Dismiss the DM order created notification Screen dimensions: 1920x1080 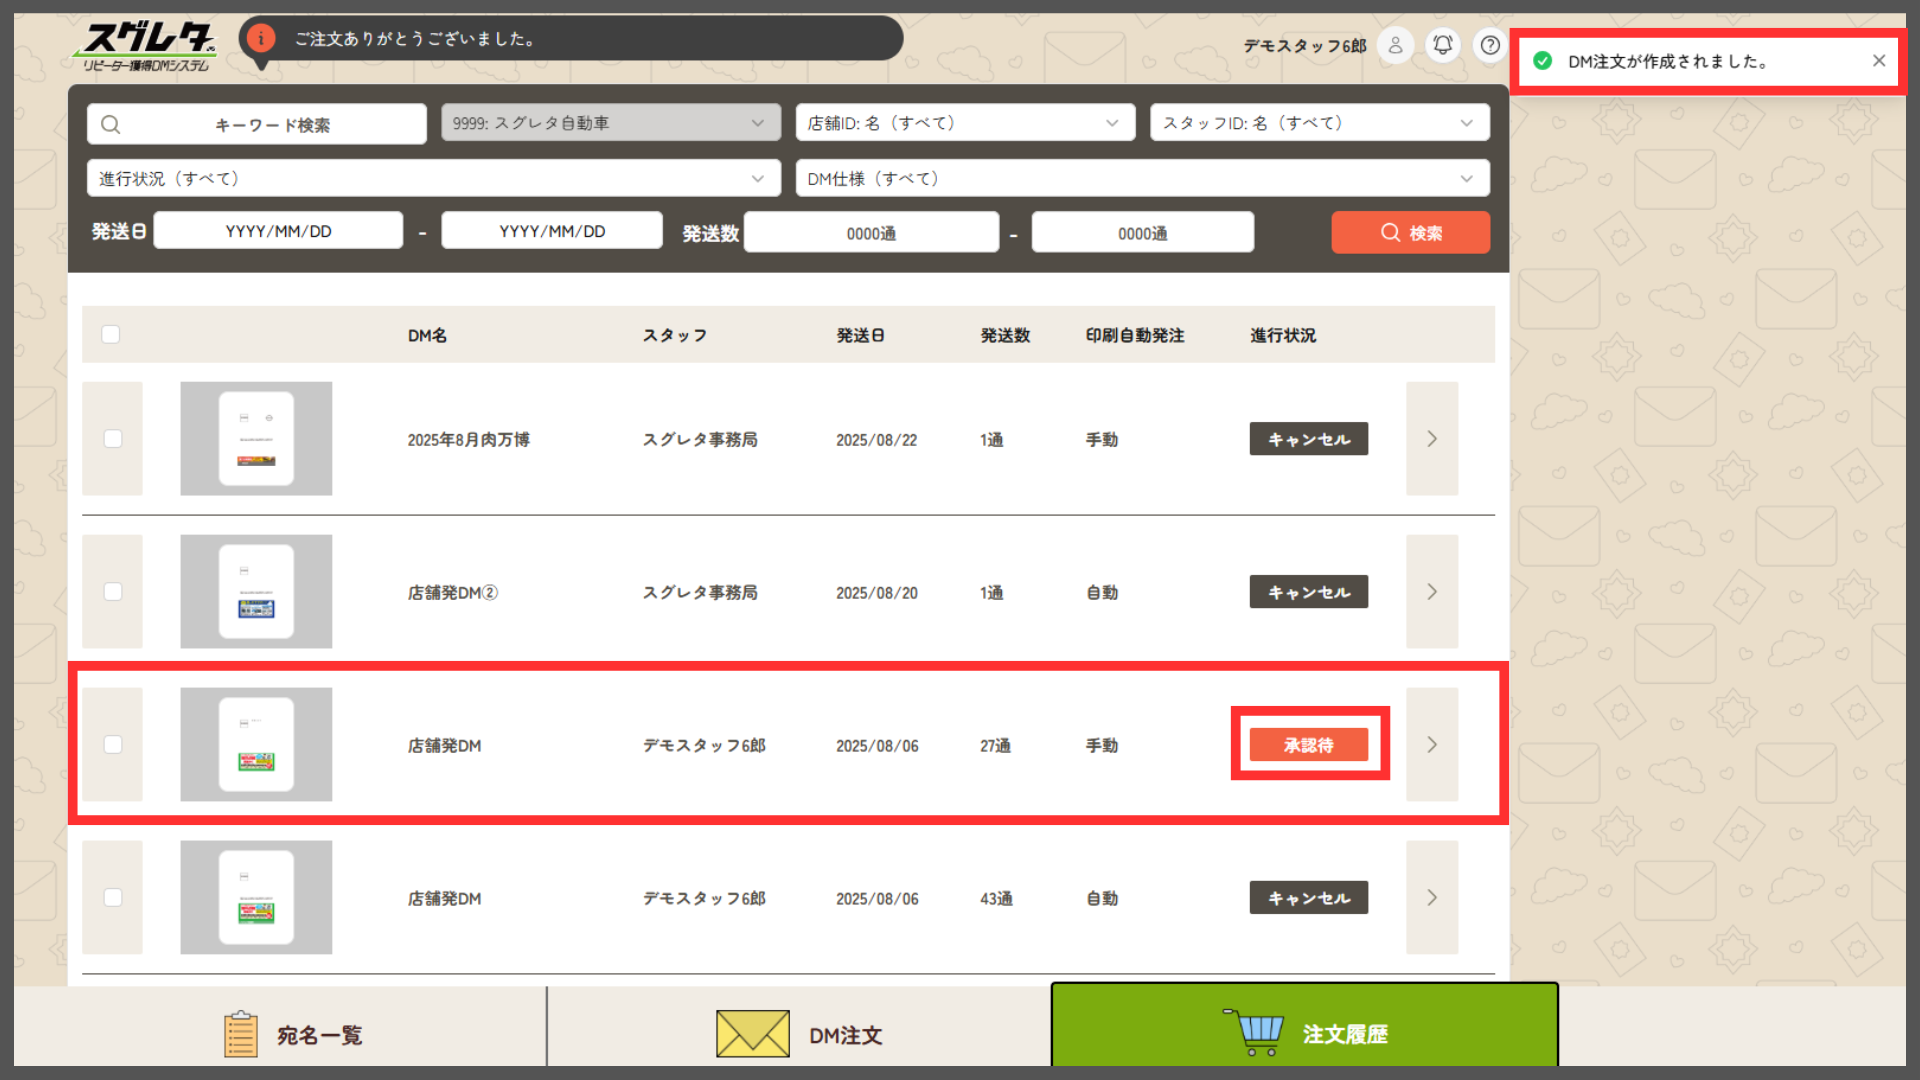coord(1879,61)
